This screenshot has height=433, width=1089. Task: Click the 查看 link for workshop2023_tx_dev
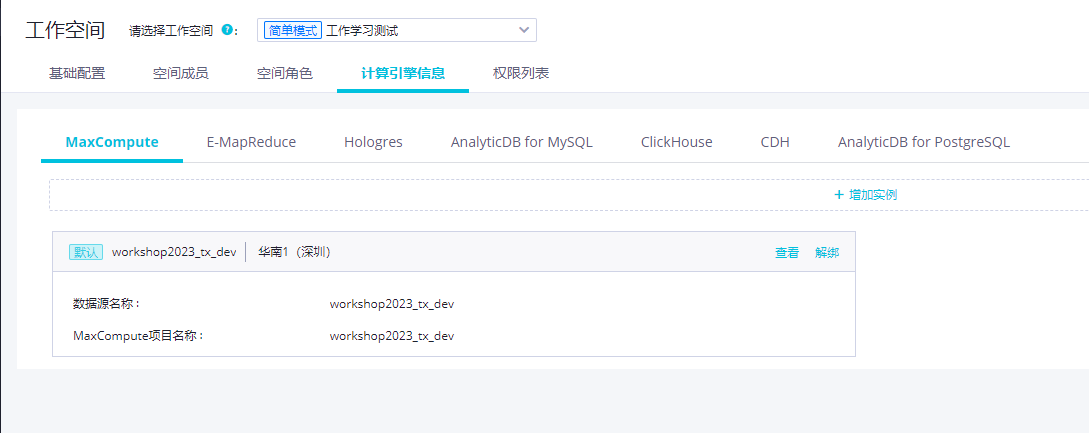tap(787, 253)
